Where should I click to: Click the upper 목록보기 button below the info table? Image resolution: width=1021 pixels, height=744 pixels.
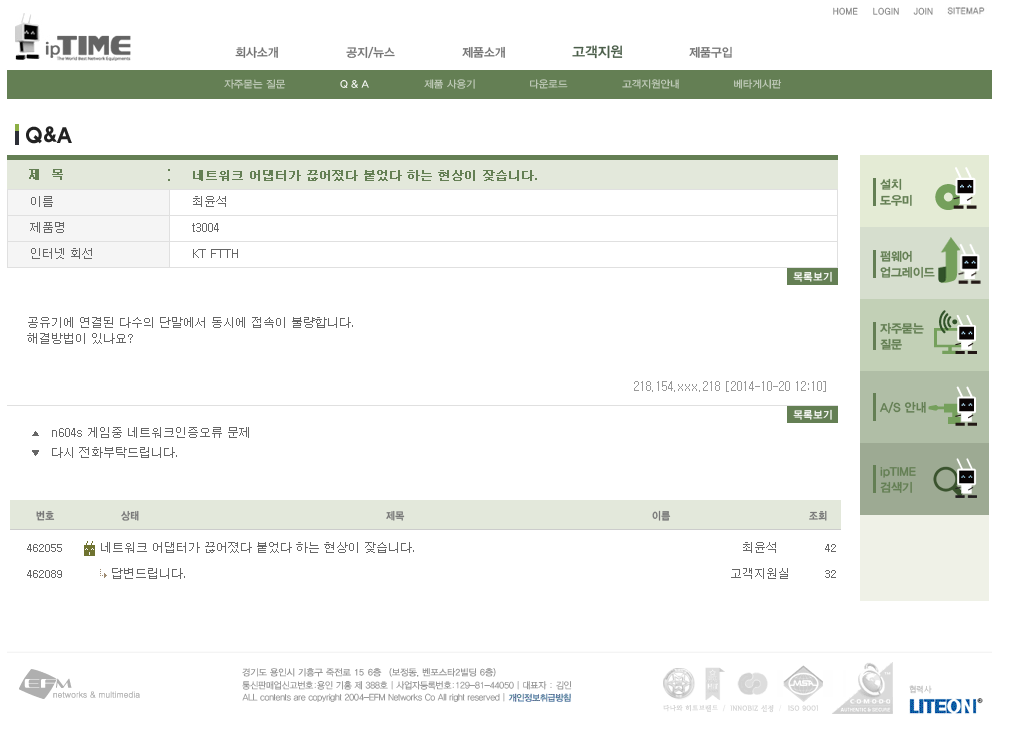pos(812,277)
